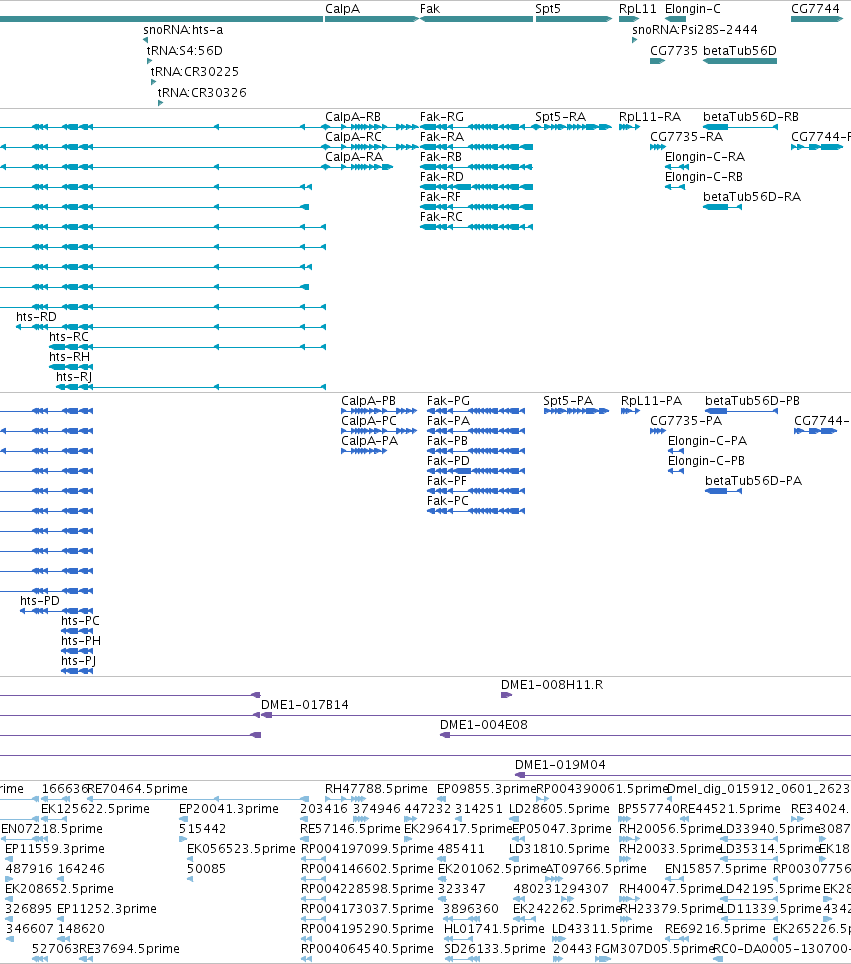Select the CalpA gene feature bar
This screenshot has width=851, height=964.
(x=371, y=19)
